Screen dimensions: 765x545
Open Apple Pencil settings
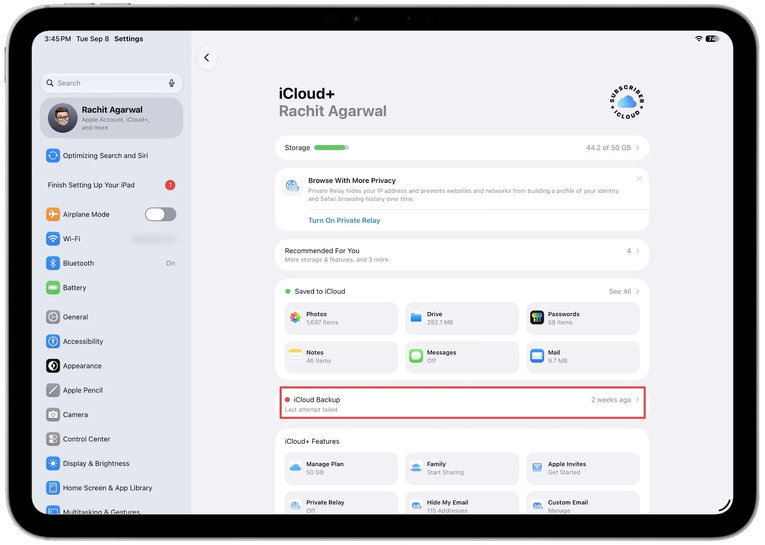(111, 390)
